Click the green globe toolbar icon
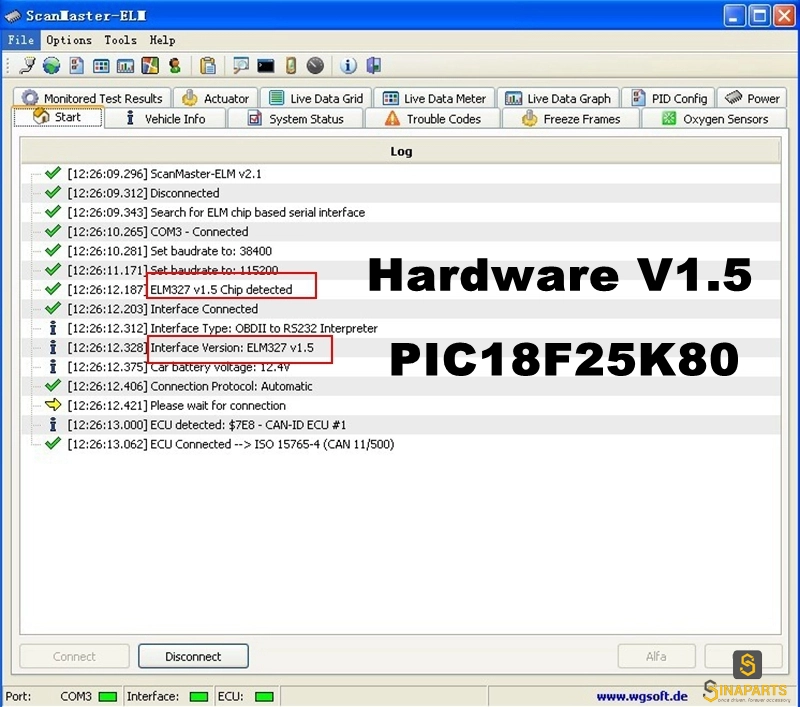 (x=52, y=65)
